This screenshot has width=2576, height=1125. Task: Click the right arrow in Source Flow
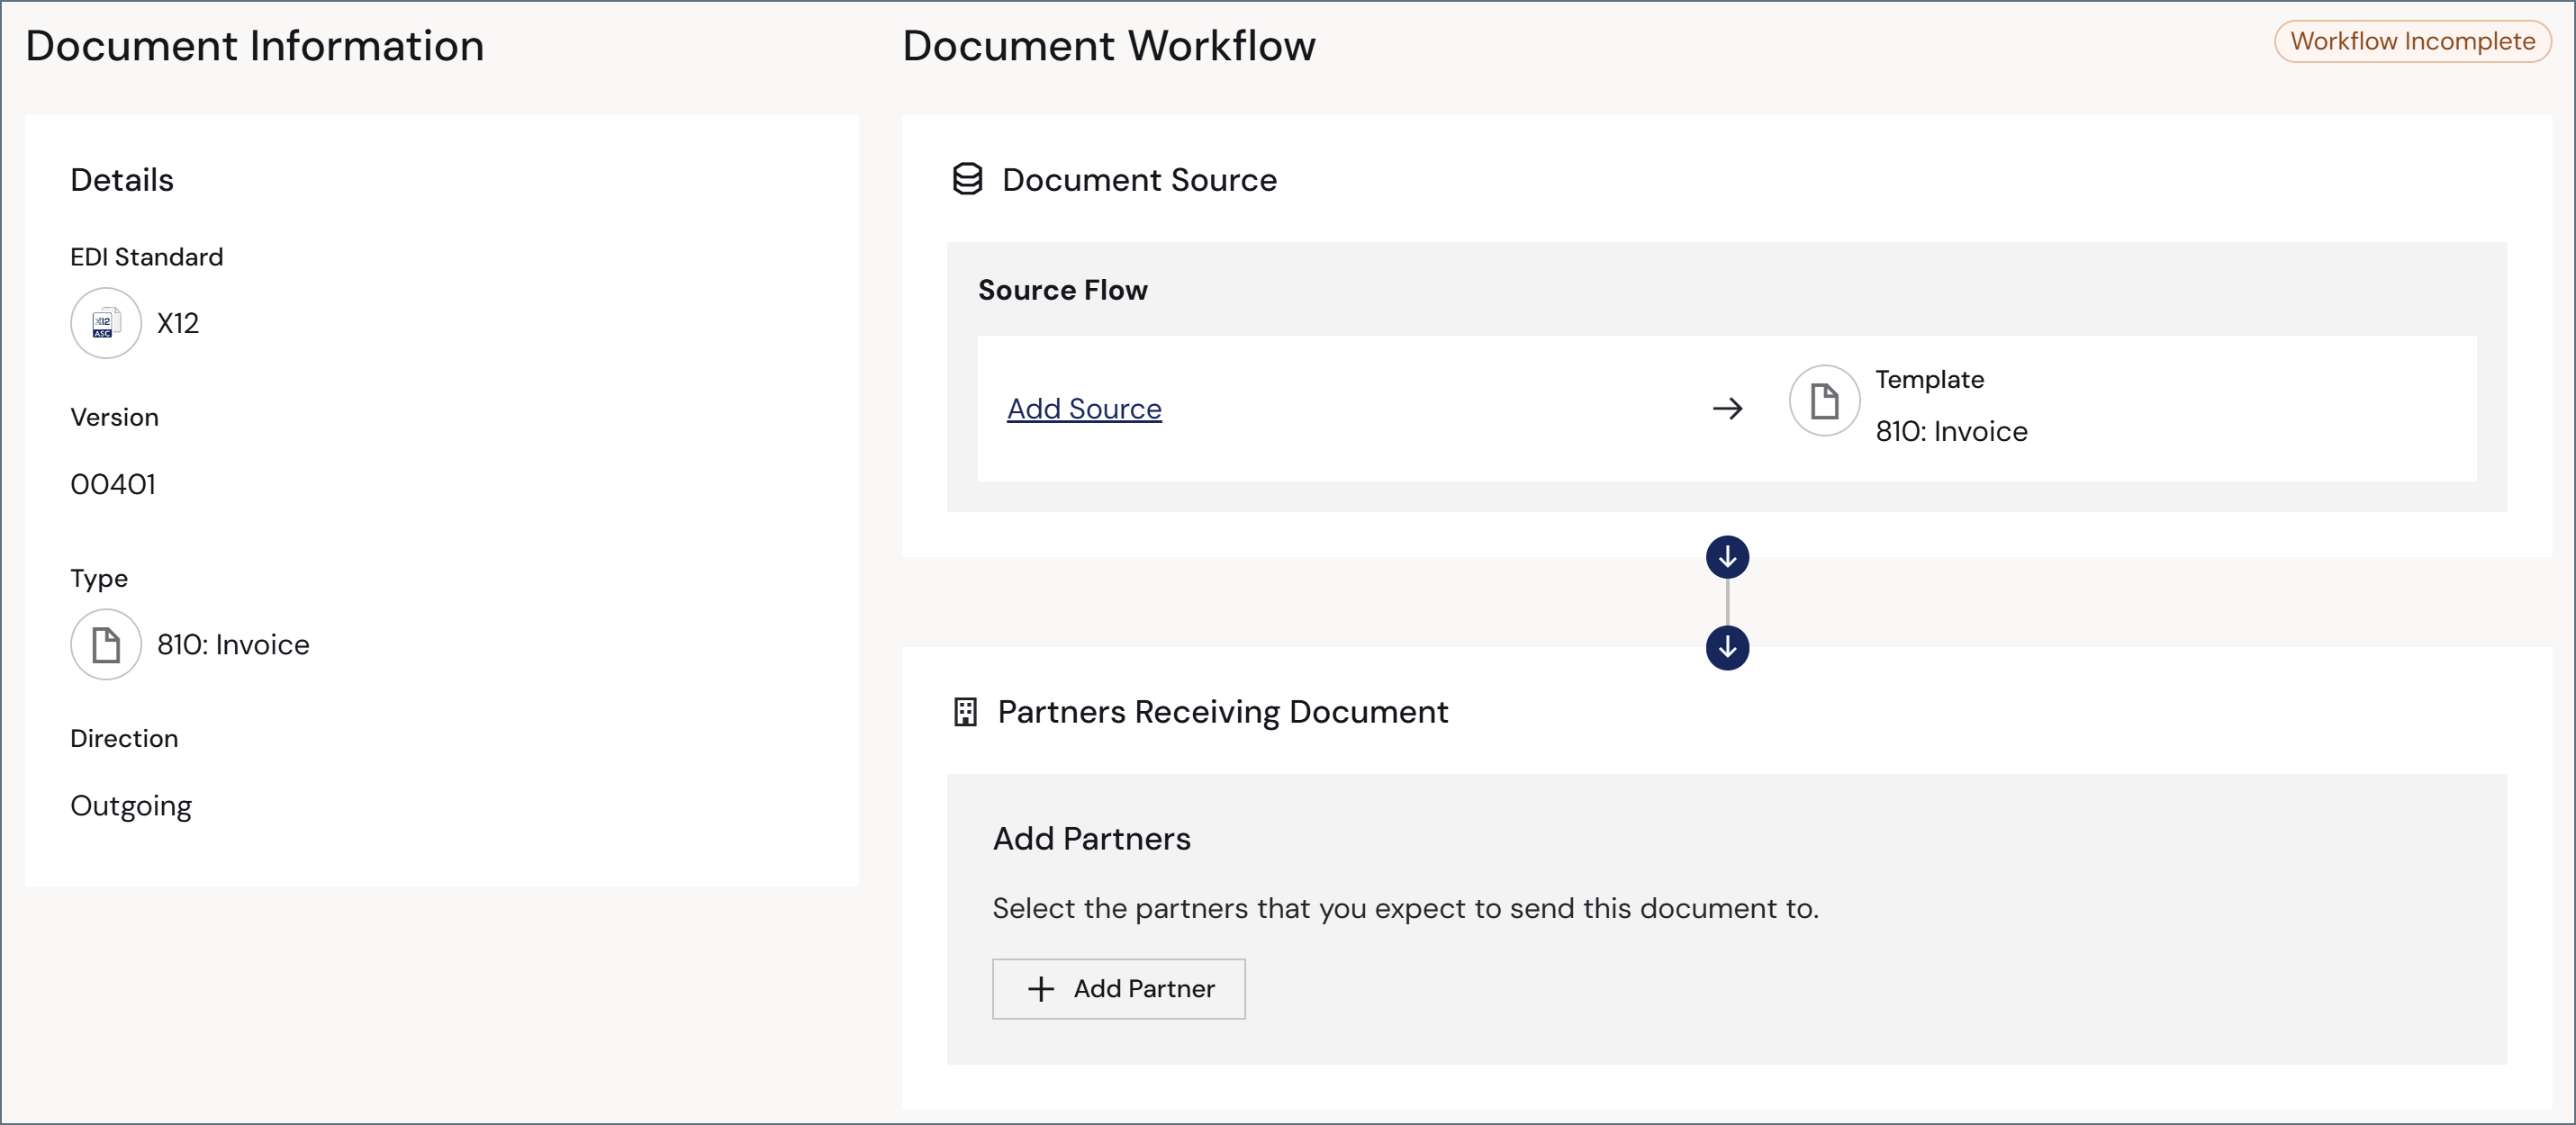point(1727,409)
